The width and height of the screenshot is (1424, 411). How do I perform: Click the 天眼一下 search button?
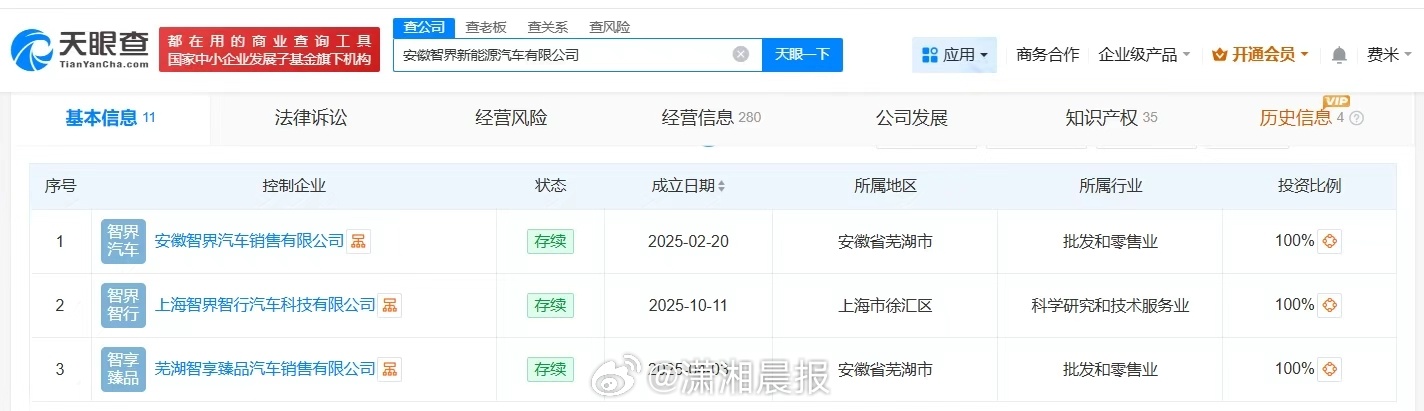point(802,55)
